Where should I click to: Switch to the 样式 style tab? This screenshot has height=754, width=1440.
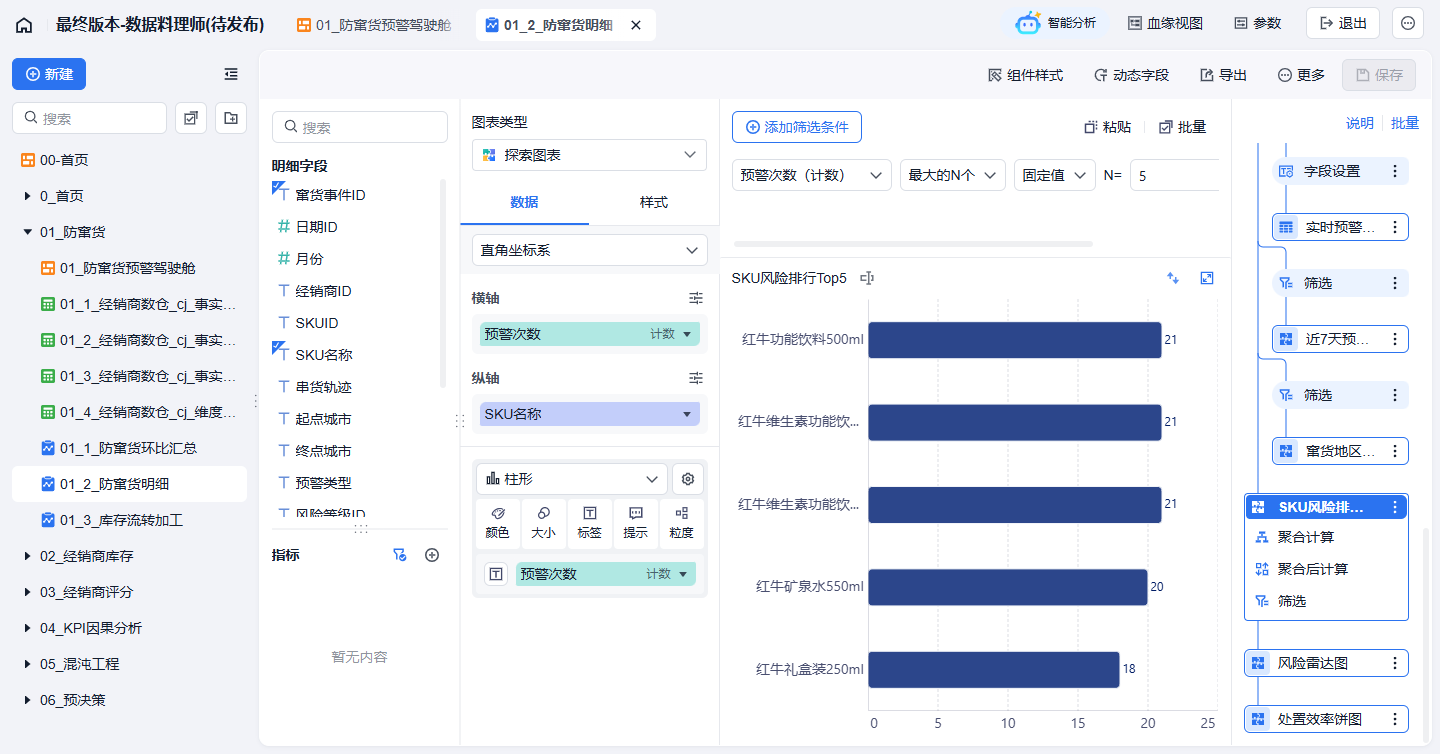[x=654, y=202]
